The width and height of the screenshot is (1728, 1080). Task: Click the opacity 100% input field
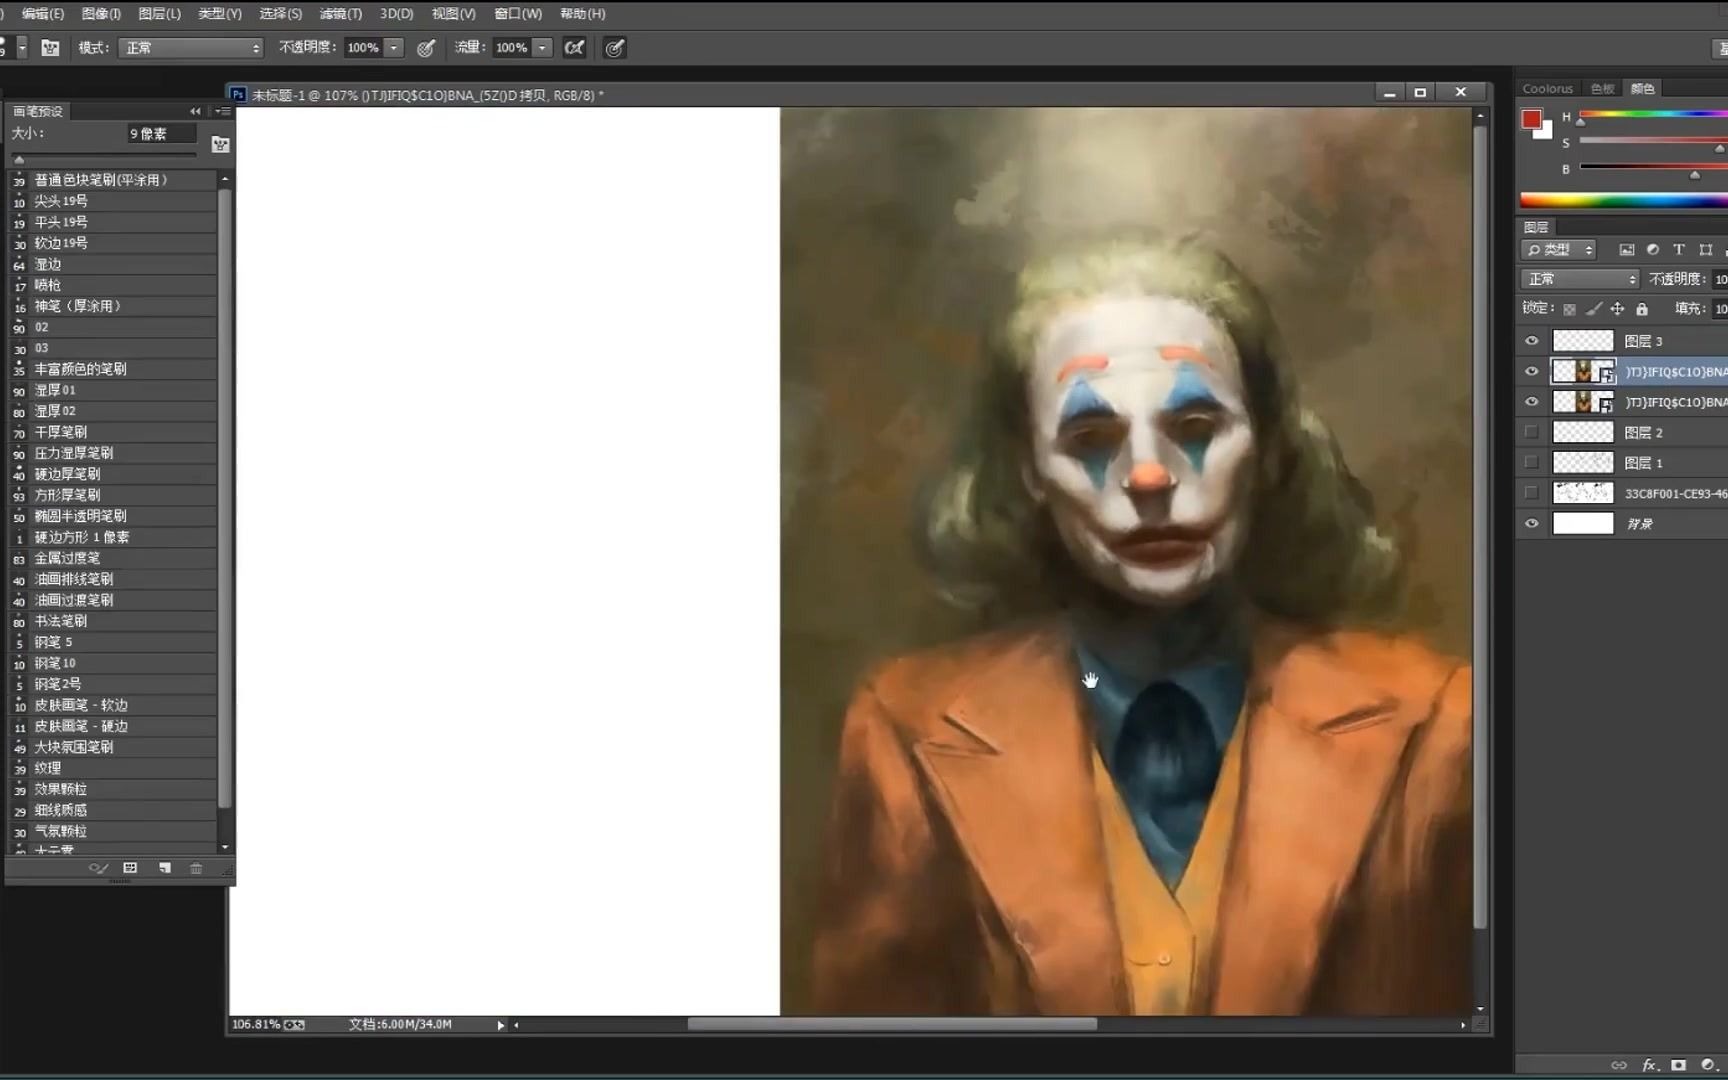363,47
